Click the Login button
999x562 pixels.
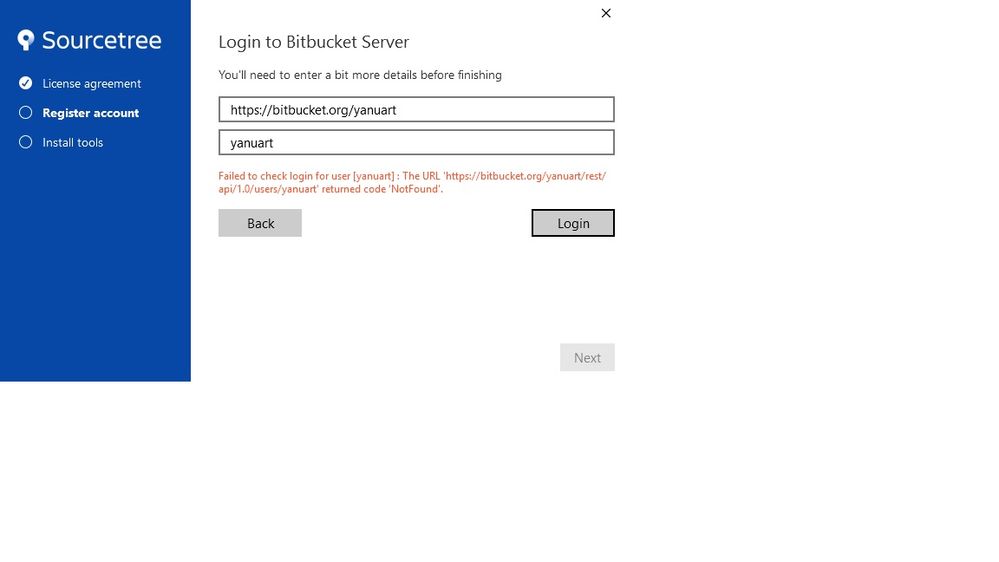click(x=573, y=223)
